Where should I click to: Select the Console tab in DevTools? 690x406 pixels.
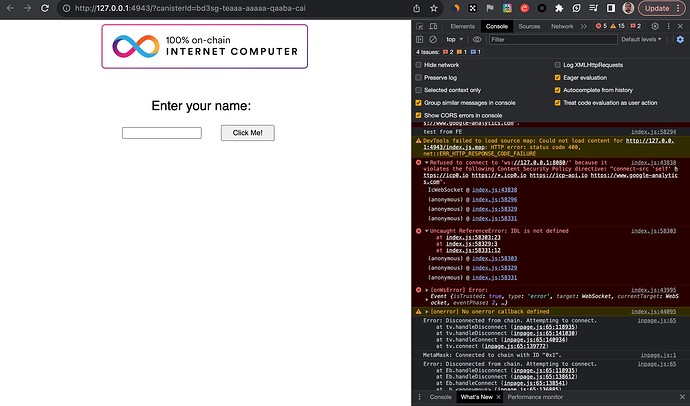point(497,26)
